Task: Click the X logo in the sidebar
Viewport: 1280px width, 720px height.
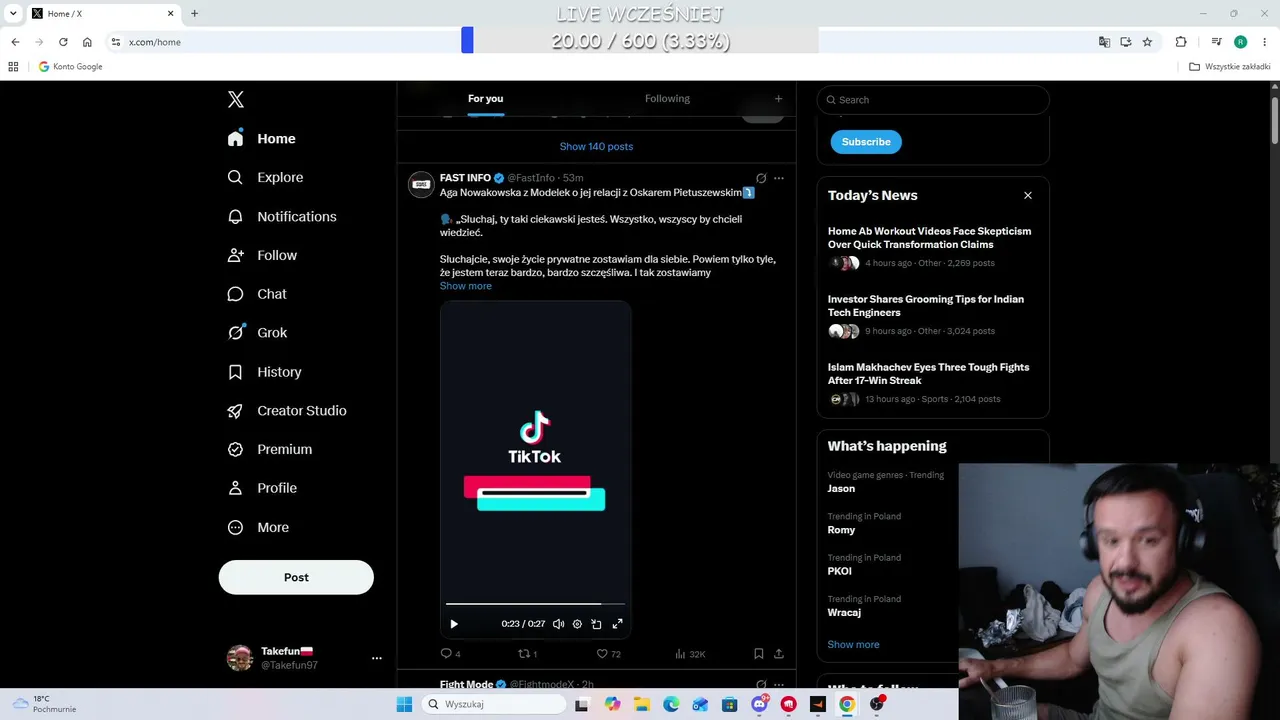Action: point(236,99)
